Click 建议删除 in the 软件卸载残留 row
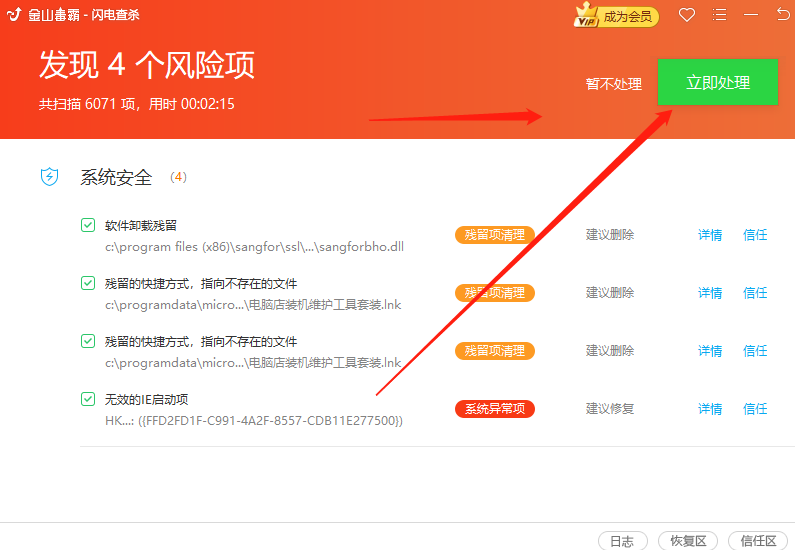The height and width of the screenshot is (550, 795). coord(610,235)
